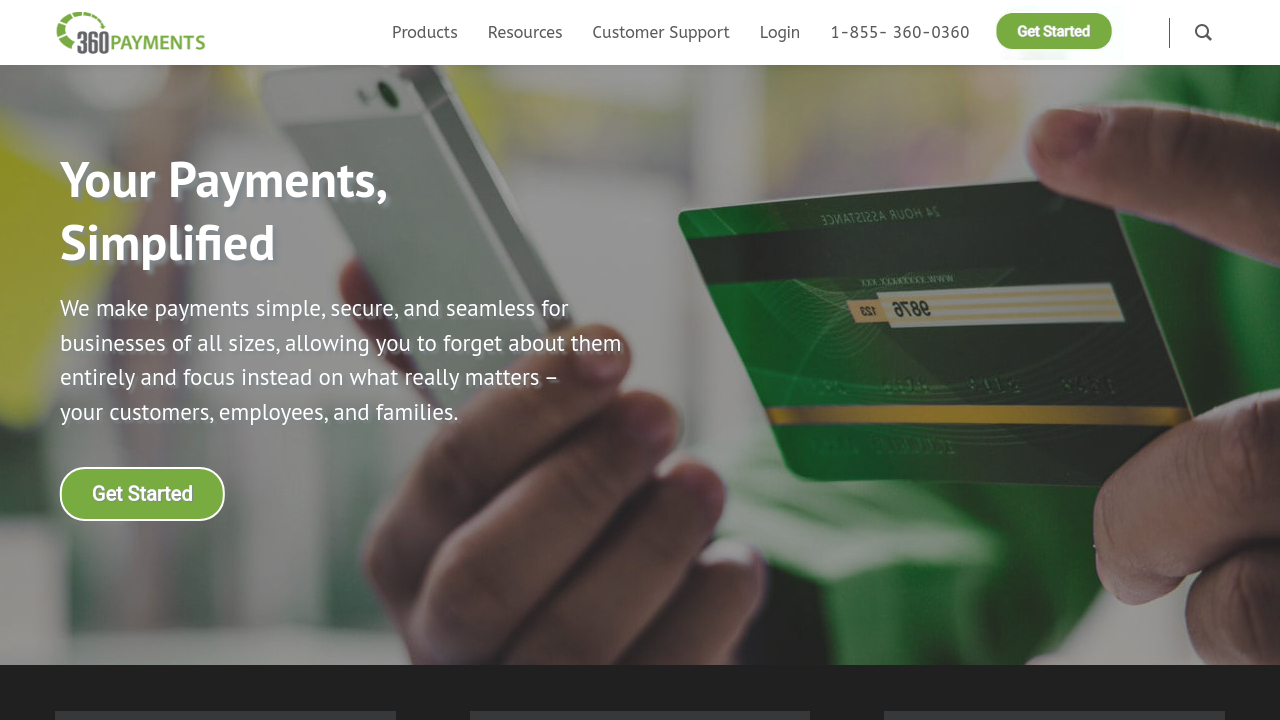Click the 1-855-360-0360 phone number

pyautogui.click(x=900, y=32)
